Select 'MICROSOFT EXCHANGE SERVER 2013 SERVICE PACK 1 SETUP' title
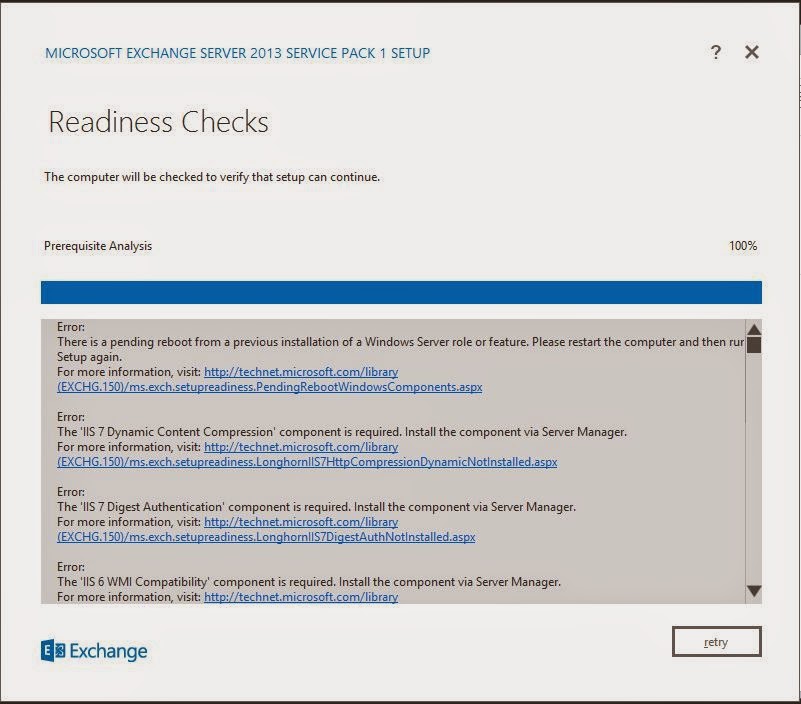 pos(238,53)
